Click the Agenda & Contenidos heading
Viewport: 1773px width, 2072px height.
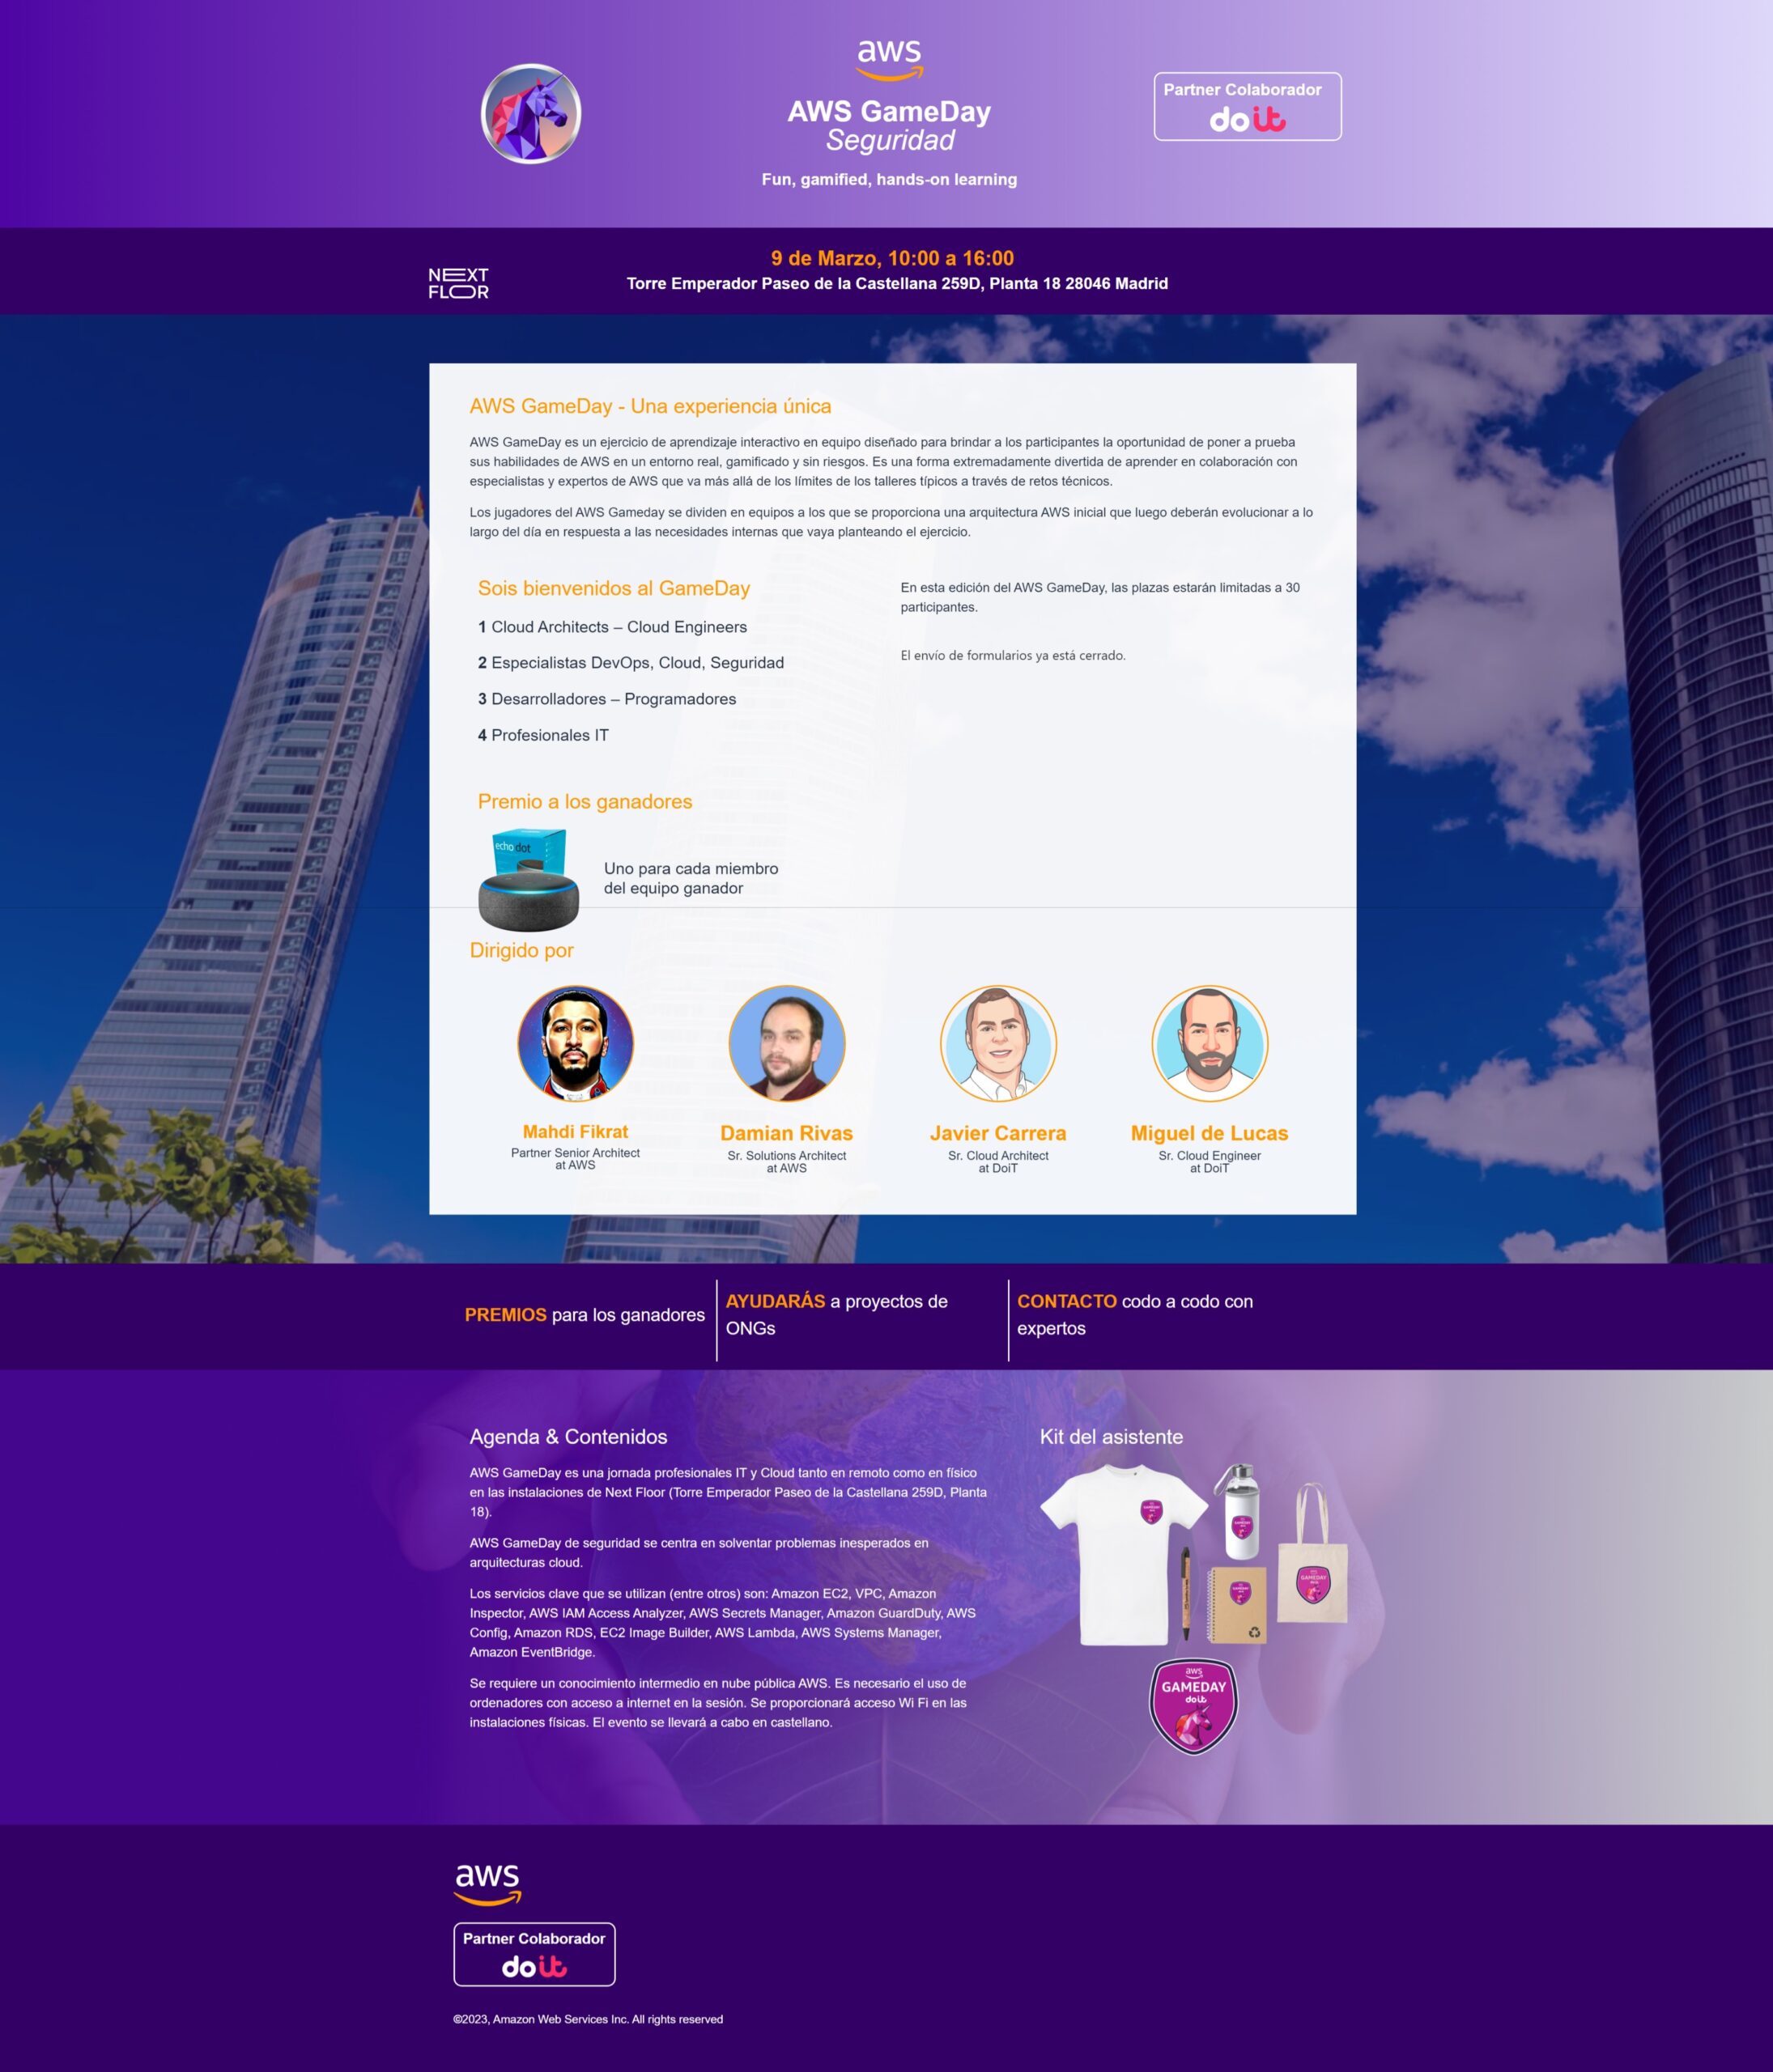(568, 1437)
